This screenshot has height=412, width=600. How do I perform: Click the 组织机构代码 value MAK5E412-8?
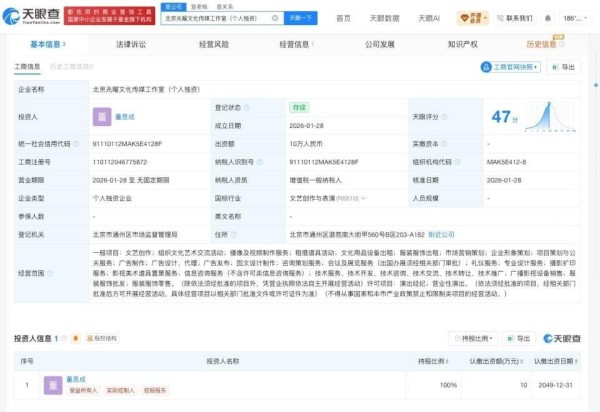click(506, 162)
